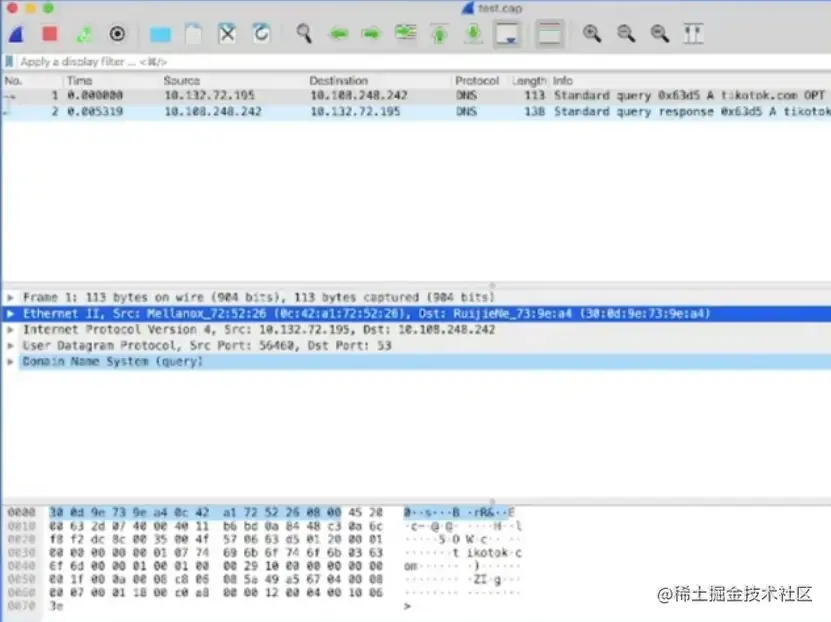The width and height of the screenshot is (831, 622).
Task: Stop the running capture
Action: point(50,34)
